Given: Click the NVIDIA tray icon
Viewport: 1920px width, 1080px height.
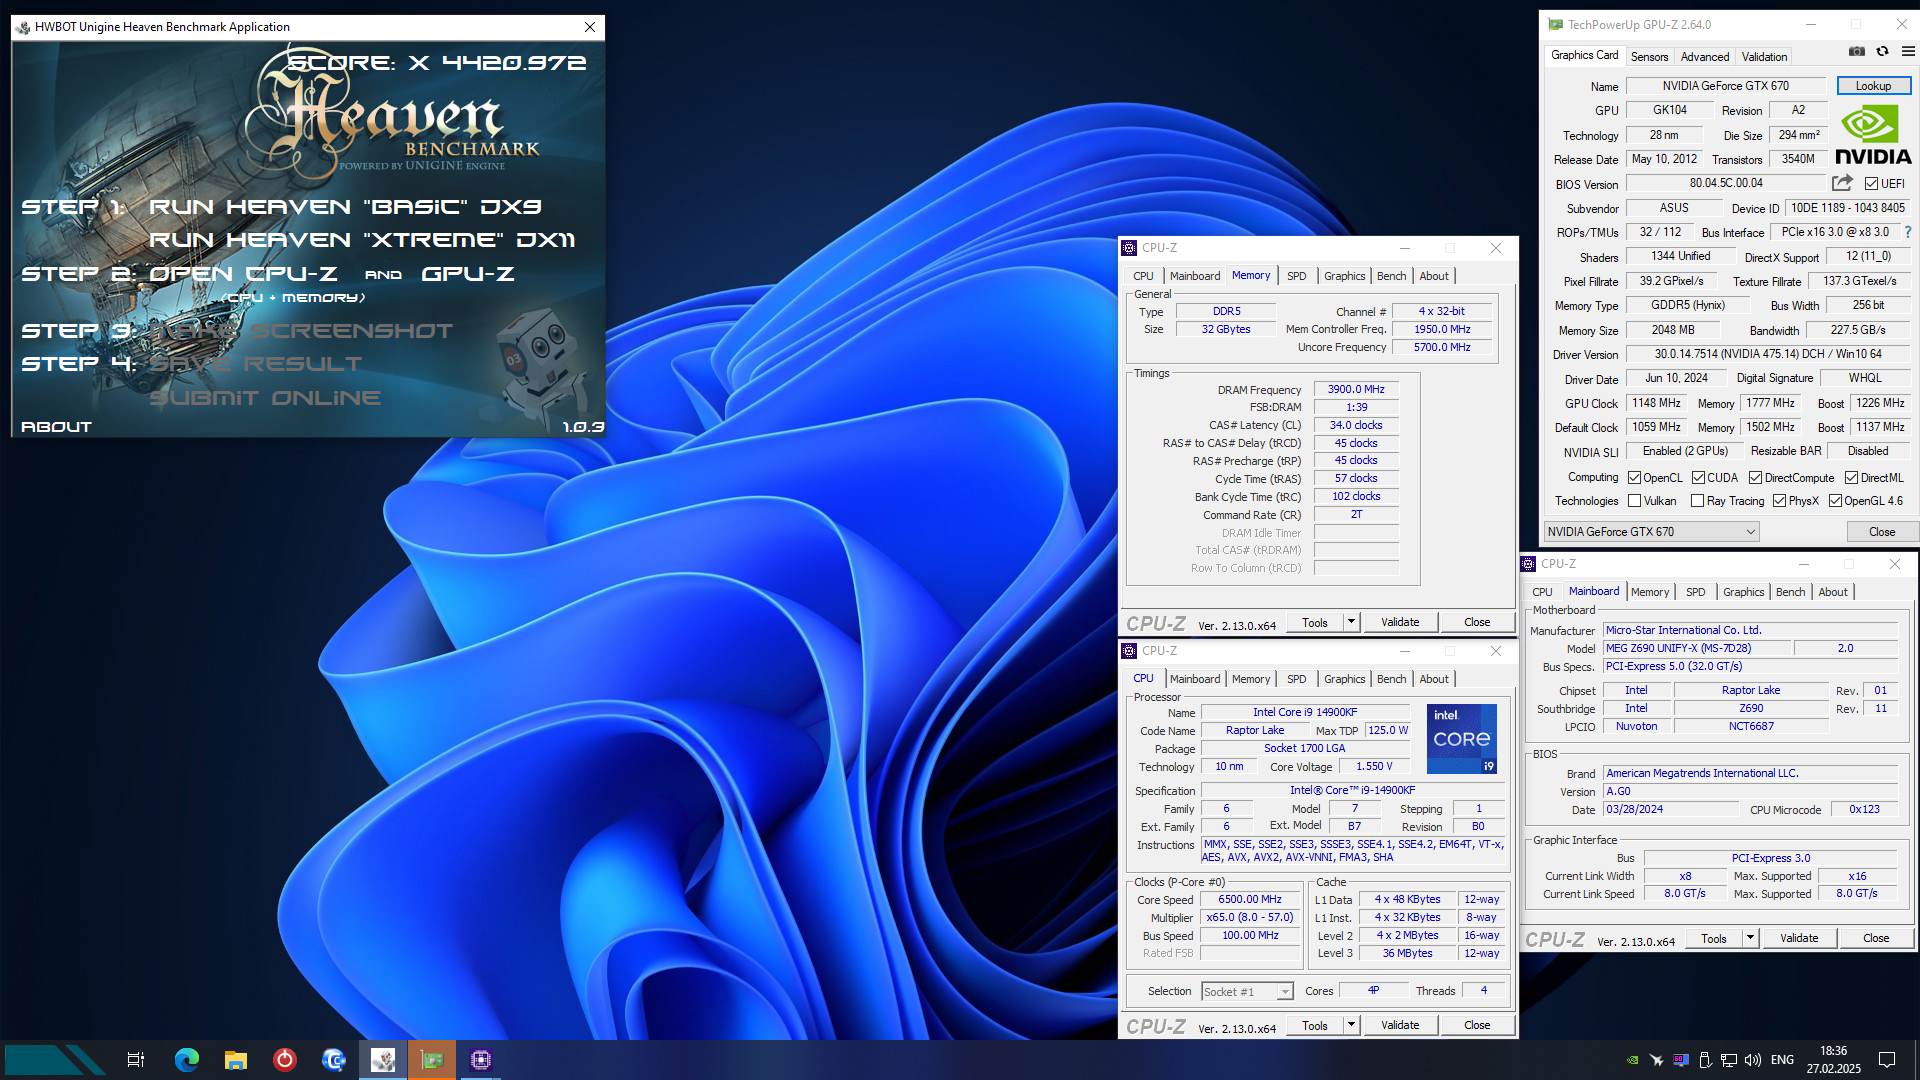Looking at the screenshot, I should tap(1633, 1060).
